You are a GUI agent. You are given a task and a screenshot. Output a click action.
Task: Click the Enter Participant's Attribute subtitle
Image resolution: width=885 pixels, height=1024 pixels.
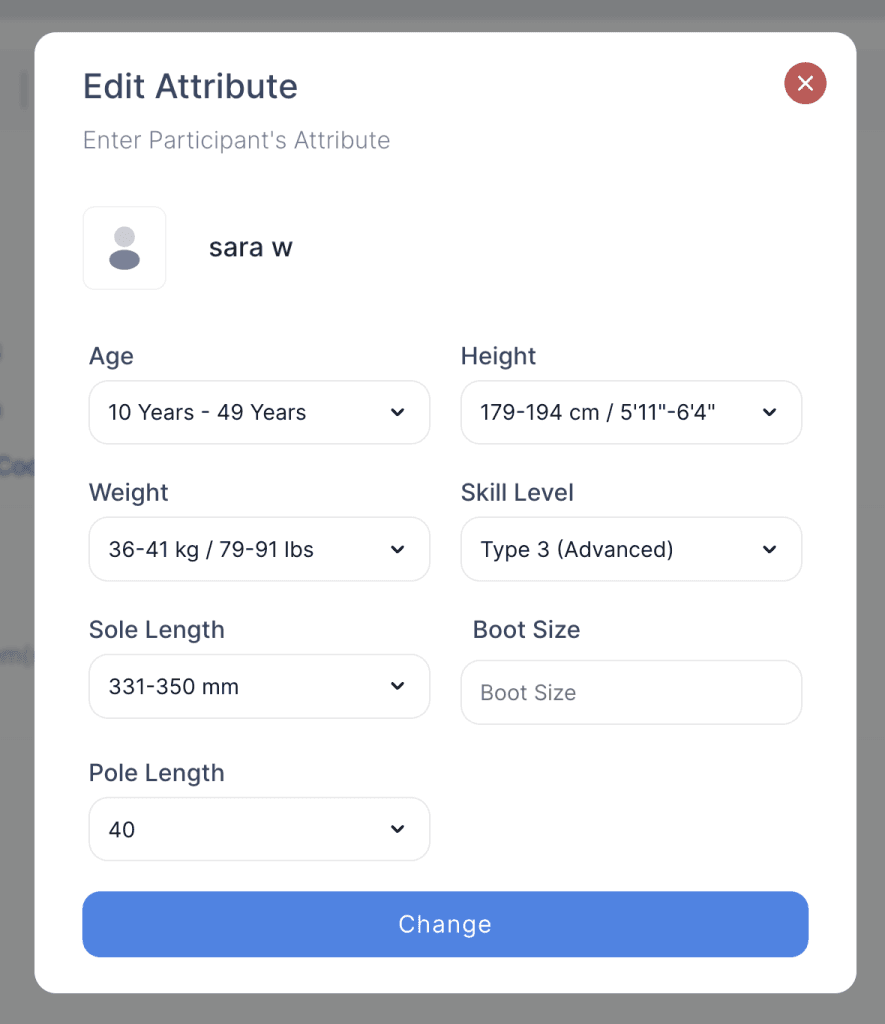236,140
